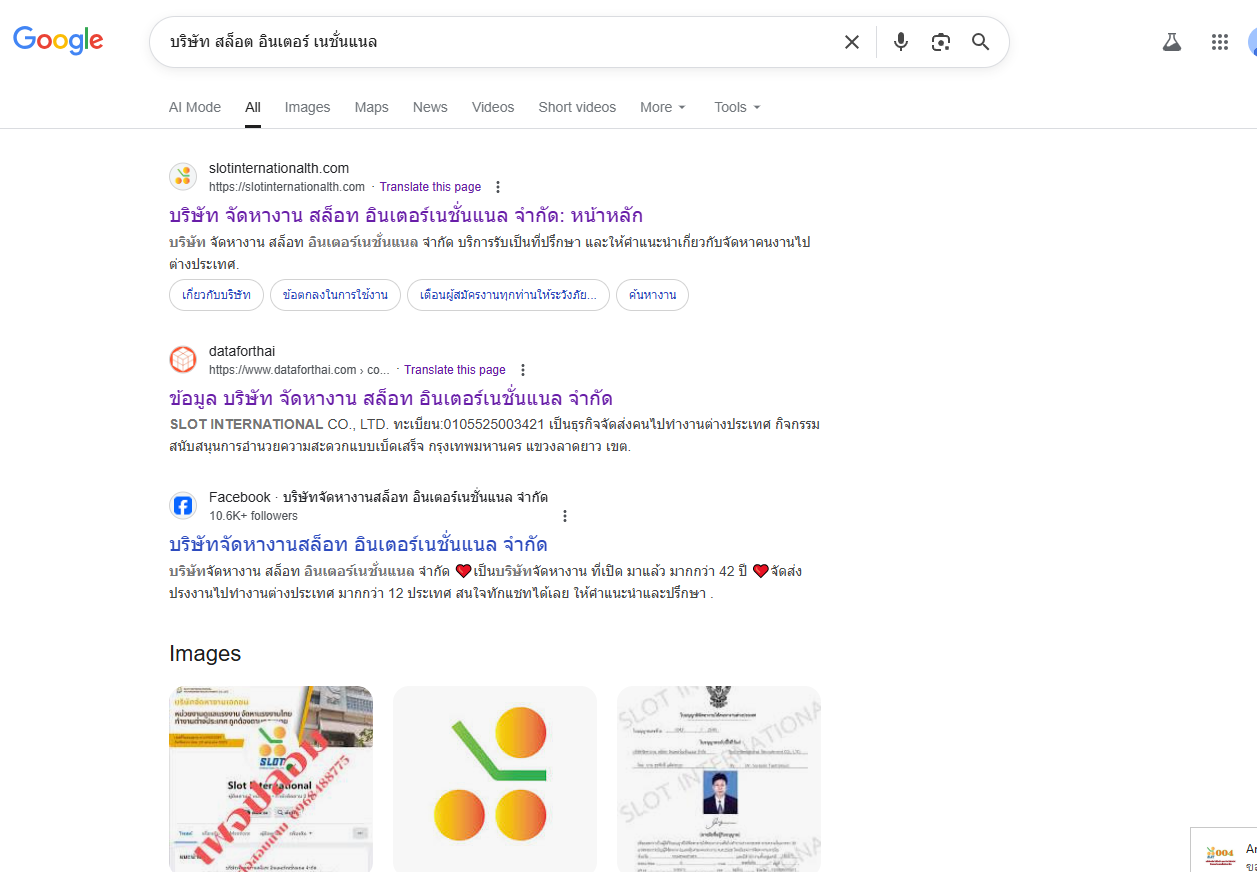Open more options for dataforthai result
The height and width of the screenshot is (872, 1257).
coord(523,370)
